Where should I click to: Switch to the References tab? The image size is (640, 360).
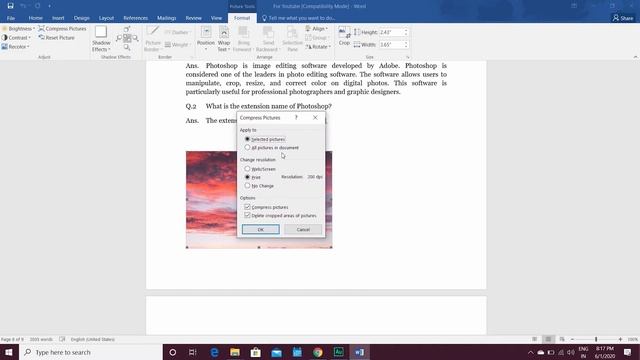tap(136, 18)
